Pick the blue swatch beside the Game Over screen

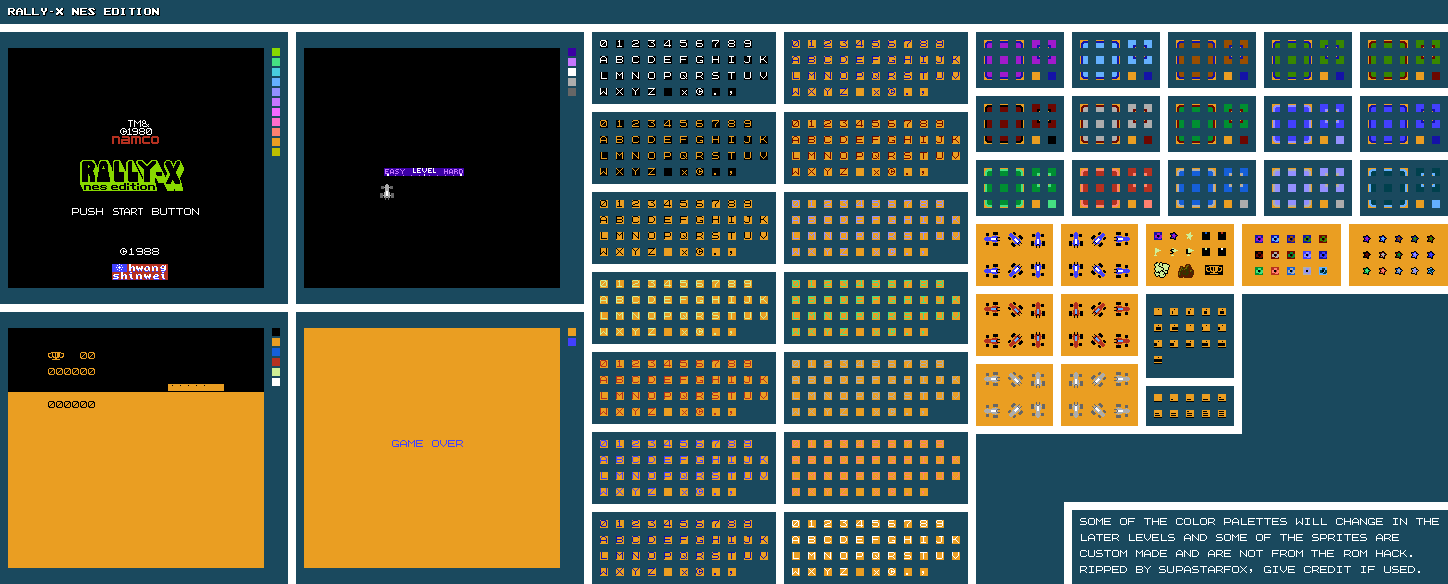572,342
